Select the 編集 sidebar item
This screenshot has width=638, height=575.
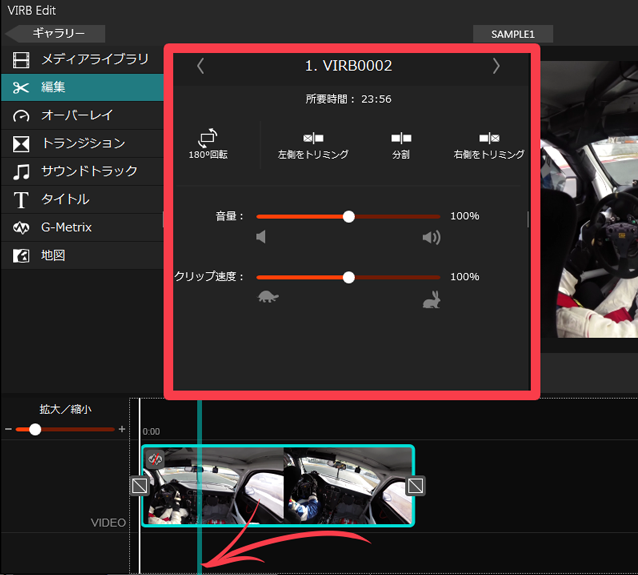pyautogui.click(x=83, y=87)
